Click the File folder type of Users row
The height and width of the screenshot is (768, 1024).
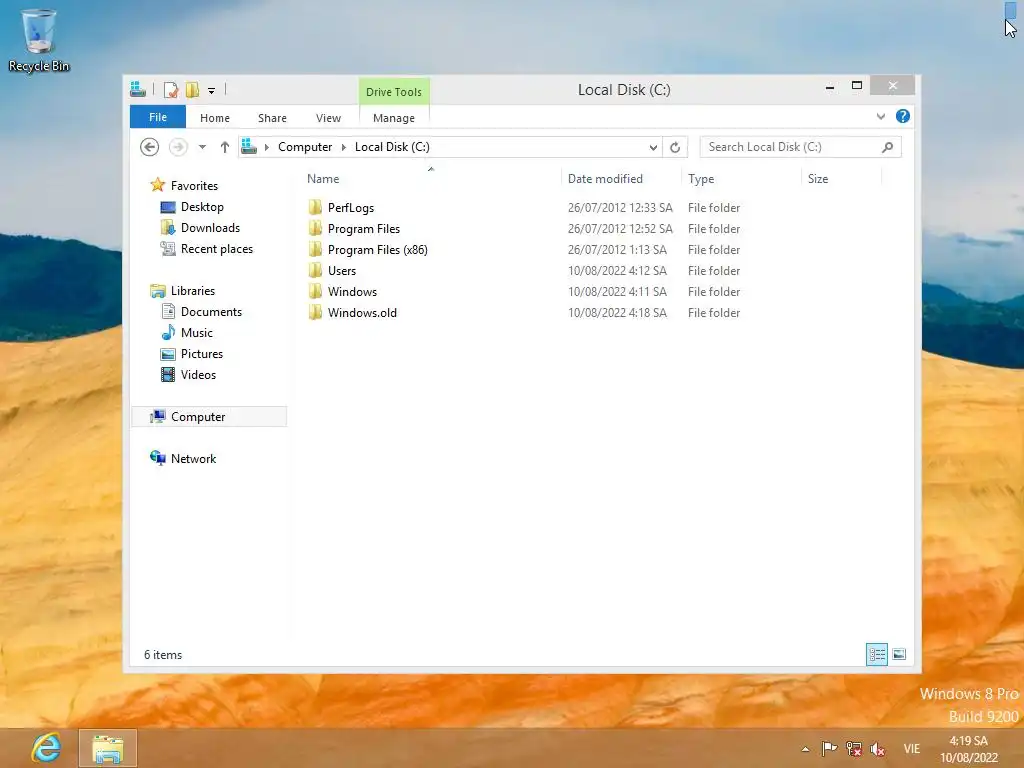pyautogui.click(x=714, y=270)
